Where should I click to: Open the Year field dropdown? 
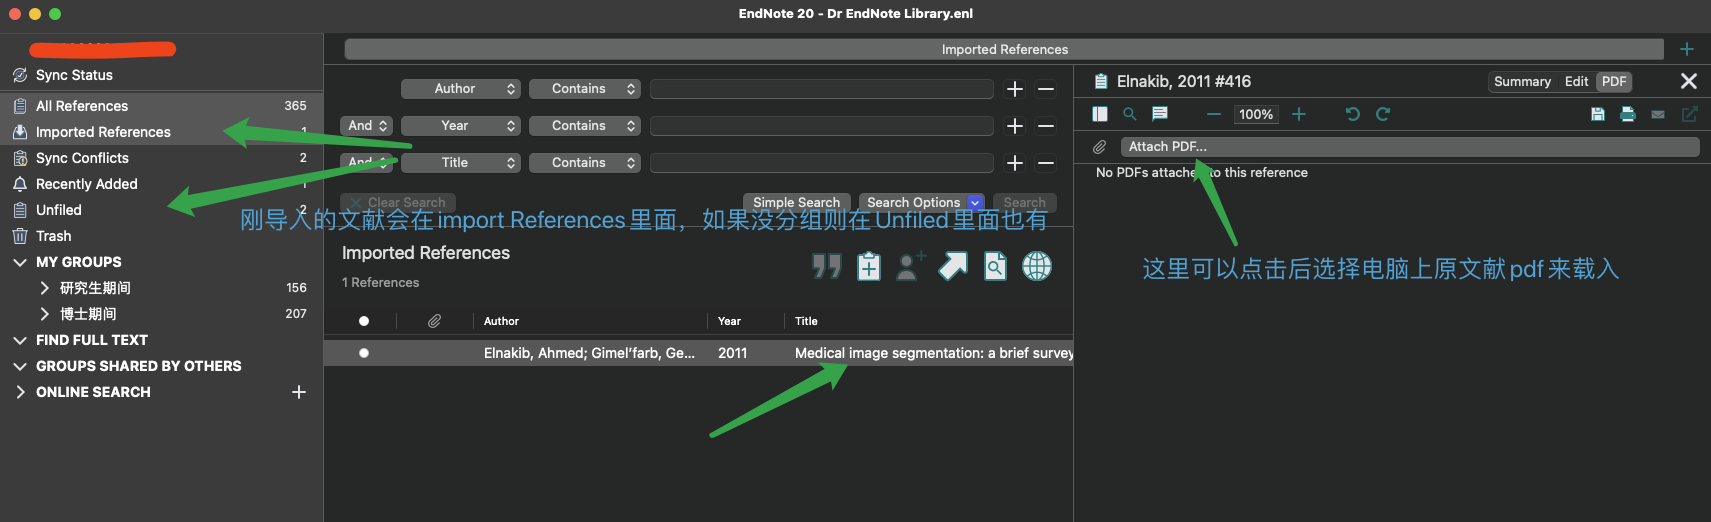click(x=461, y=126)
